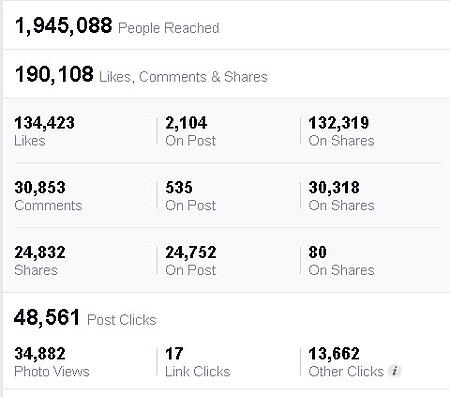Viewport: 450px width, 397px height.
Task: Click the 132,319 likes On Shares value
Action: click(x=339, y=123)
